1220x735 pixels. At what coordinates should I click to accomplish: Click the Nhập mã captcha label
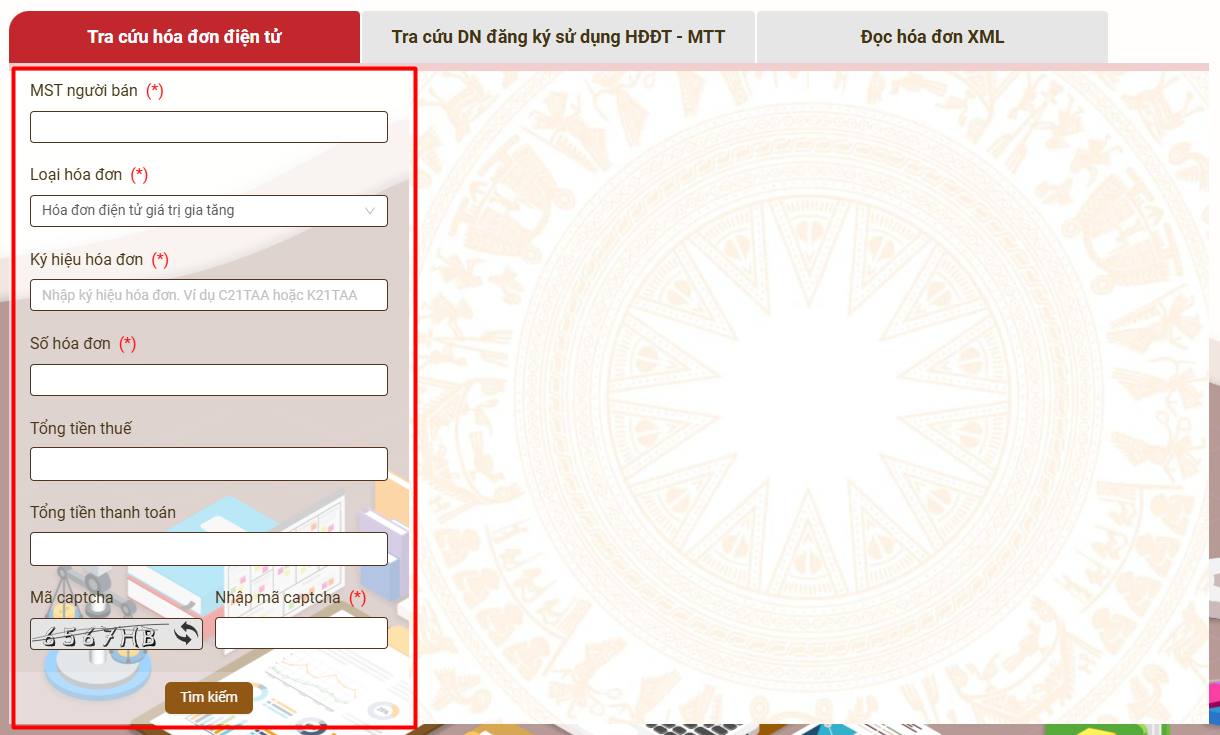pos(278,598)
